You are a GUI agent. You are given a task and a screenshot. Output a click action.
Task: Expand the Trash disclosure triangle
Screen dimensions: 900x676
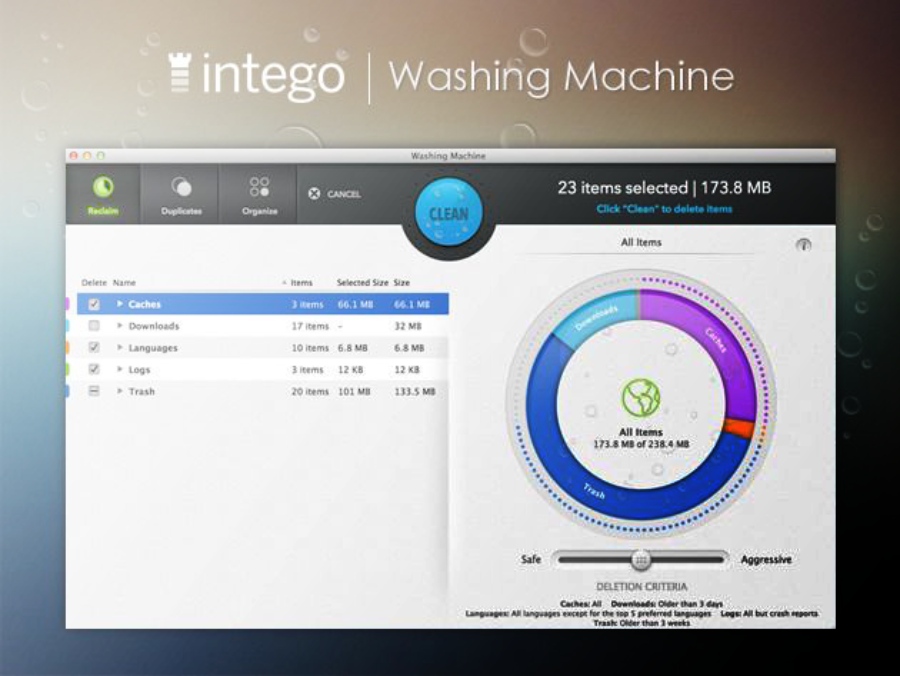point(119,391)
